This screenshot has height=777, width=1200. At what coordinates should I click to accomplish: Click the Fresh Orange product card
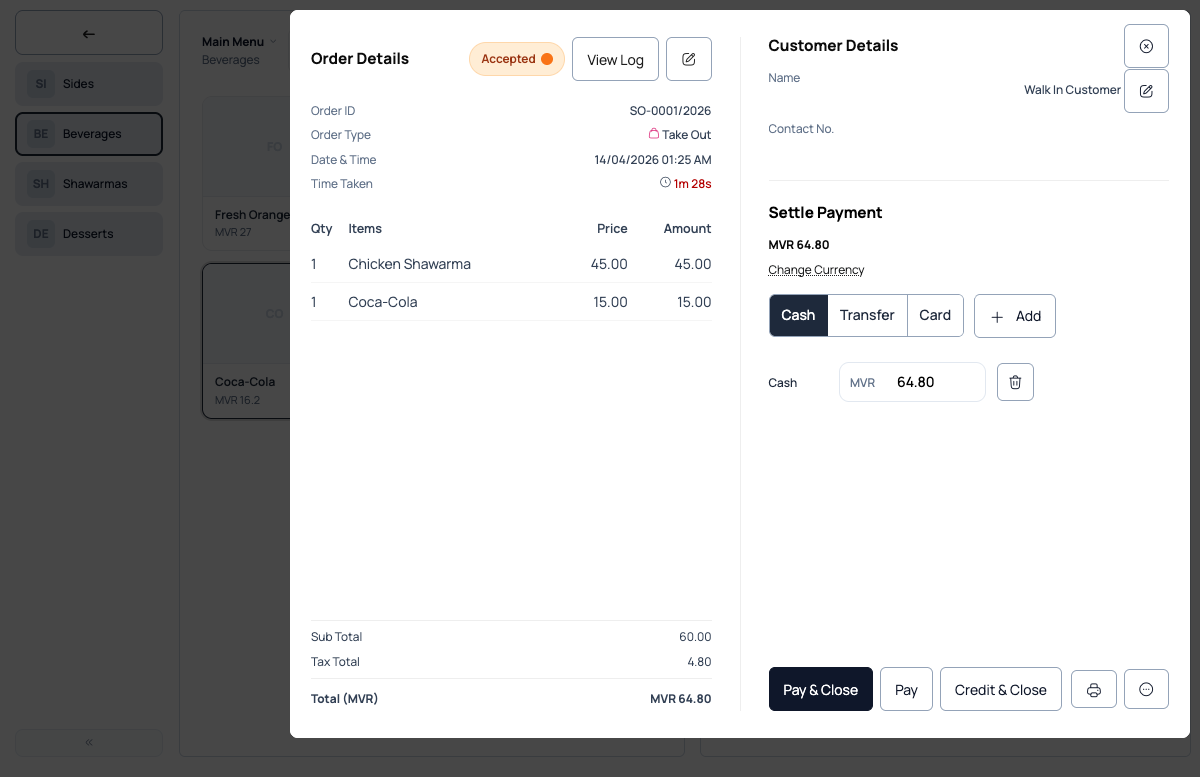[246, 172]
